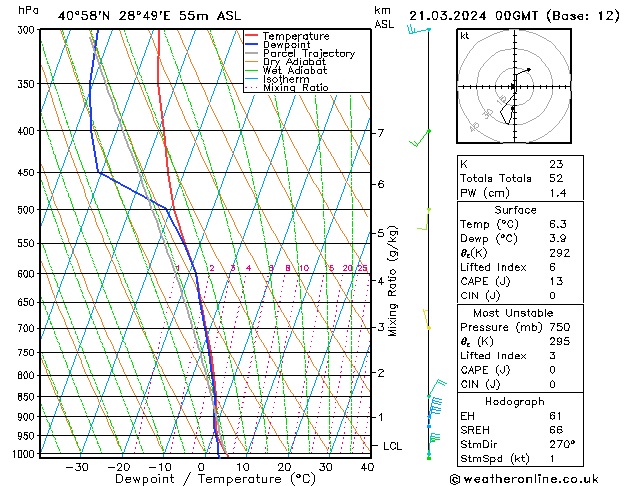Click the LCL height marker label

(392, 446)
